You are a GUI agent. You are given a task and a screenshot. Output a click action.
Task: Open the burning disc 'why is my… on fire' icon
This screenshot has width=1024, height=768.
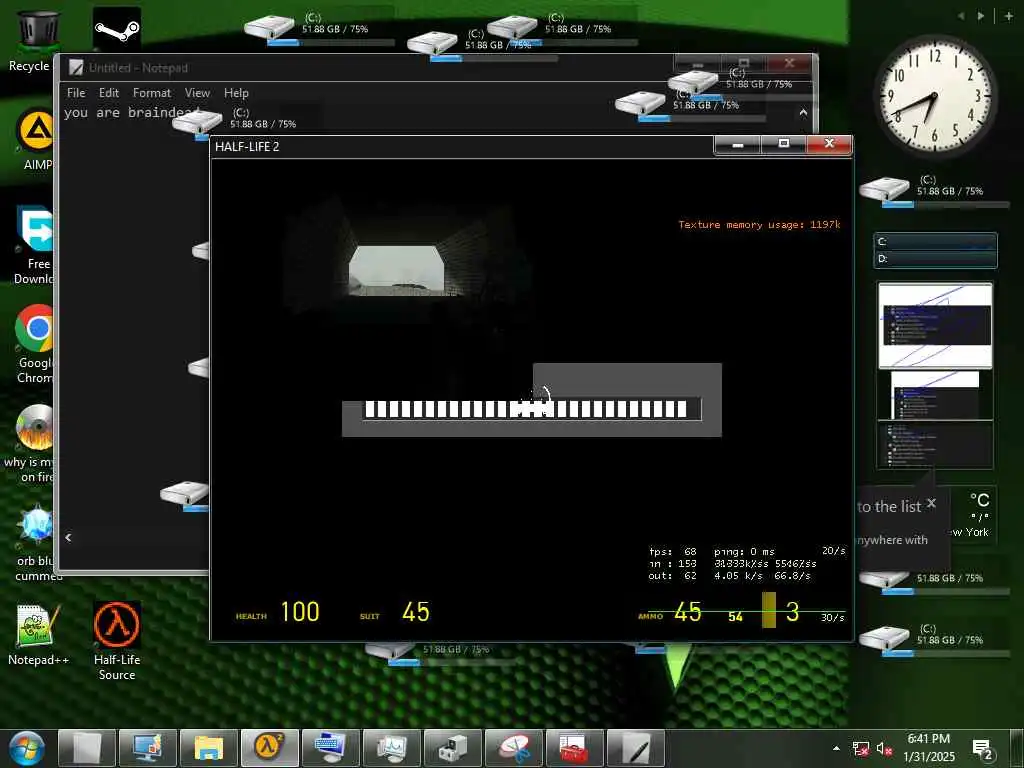(31, 443)
